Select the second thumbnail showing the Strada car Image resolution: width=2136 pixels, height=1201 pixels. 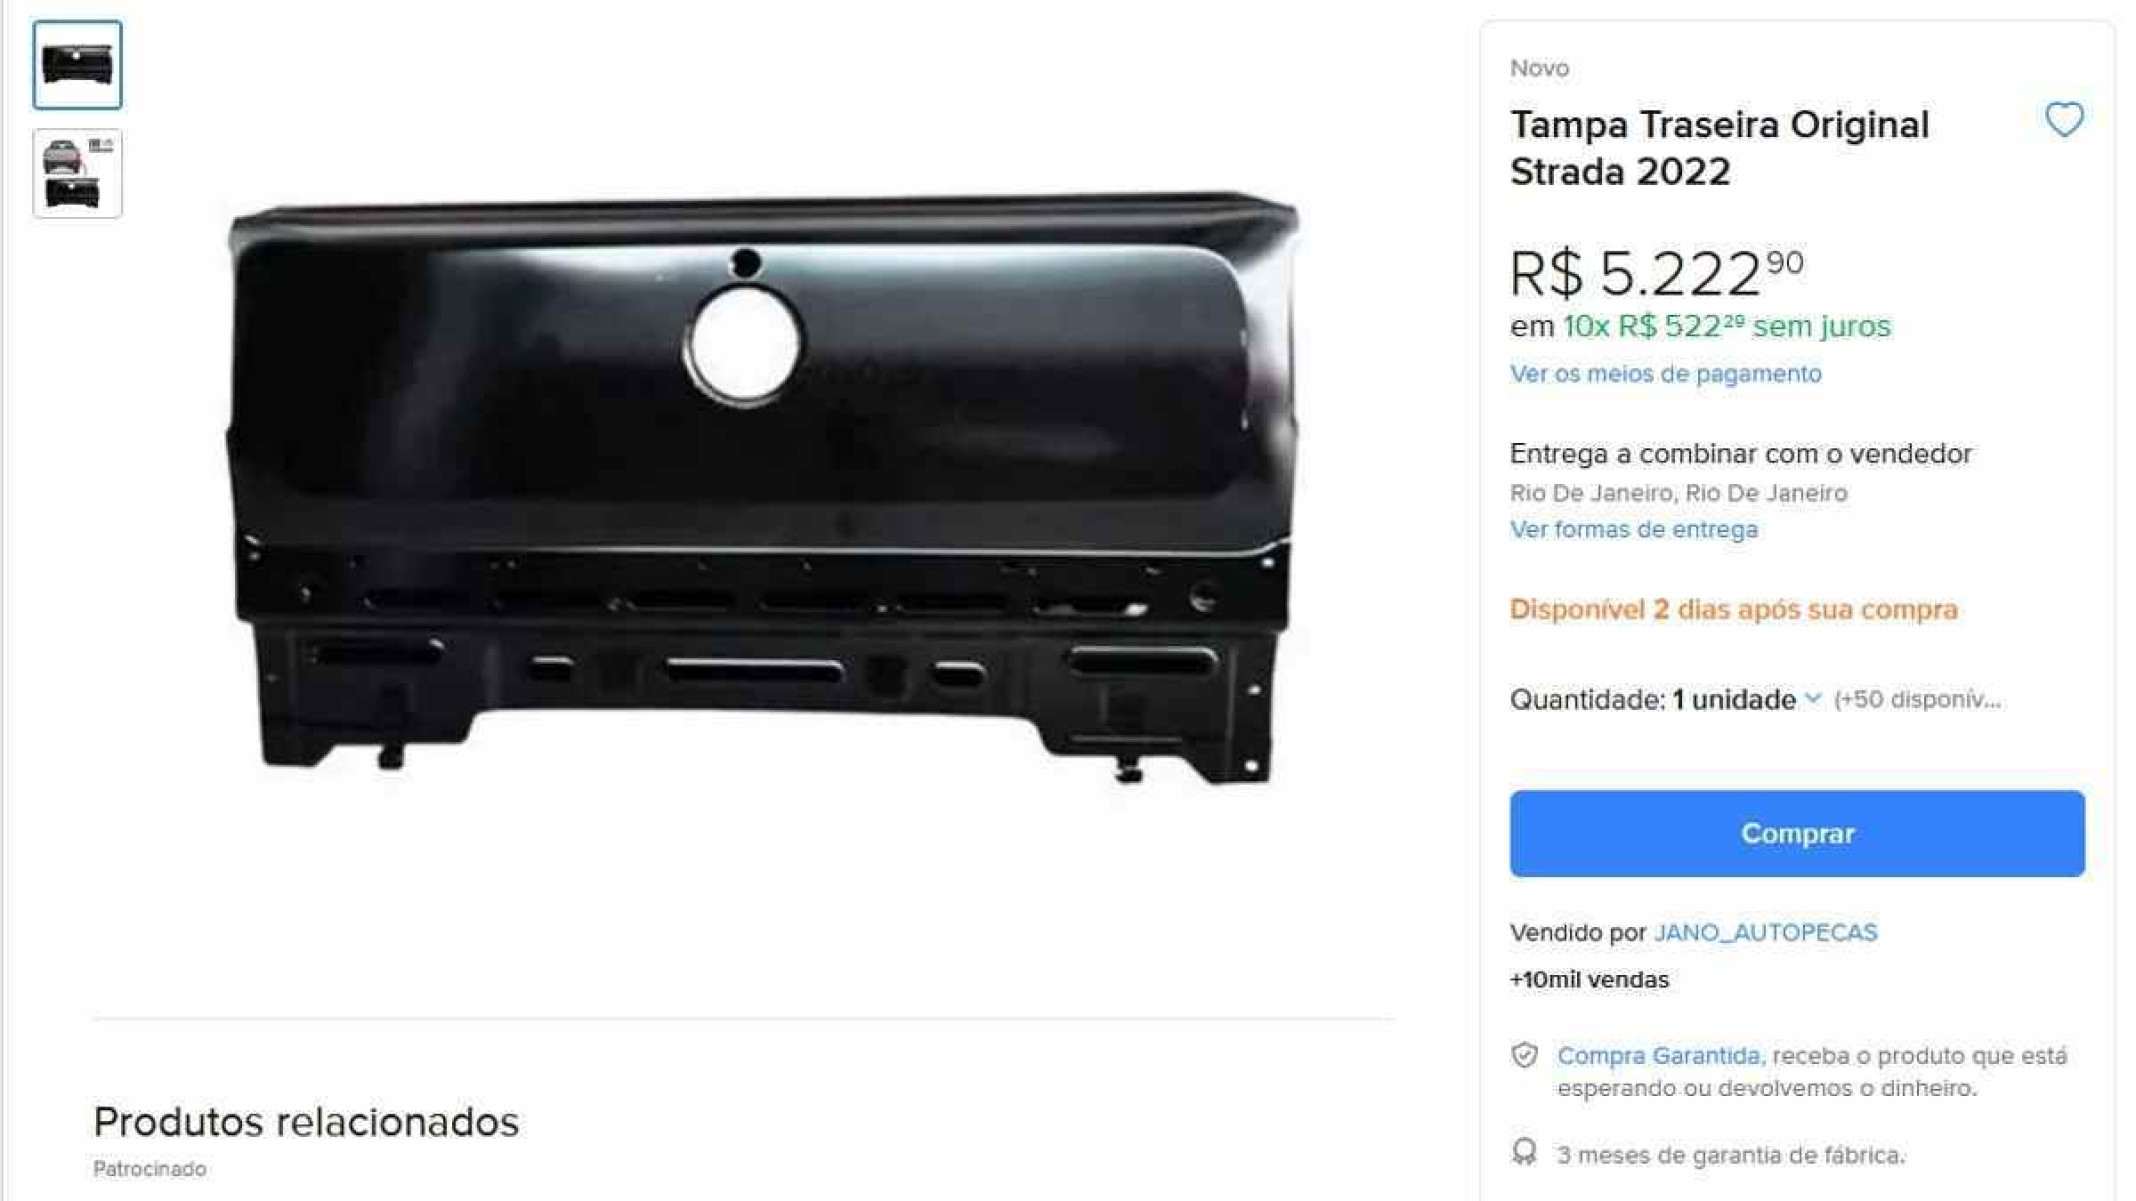click(77, 173)
